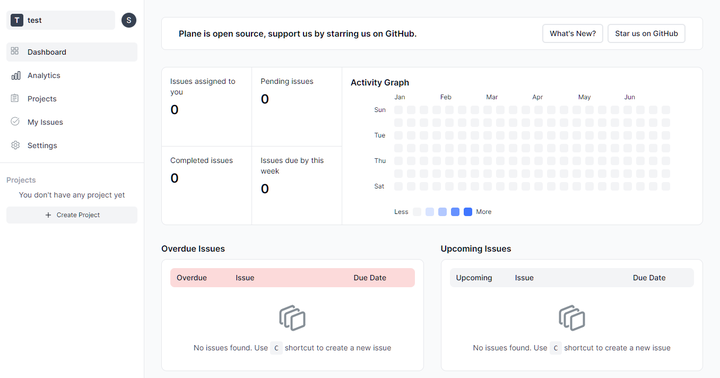
Task: Click Due Date header in Overdue table
Action: tap(370, 278)
